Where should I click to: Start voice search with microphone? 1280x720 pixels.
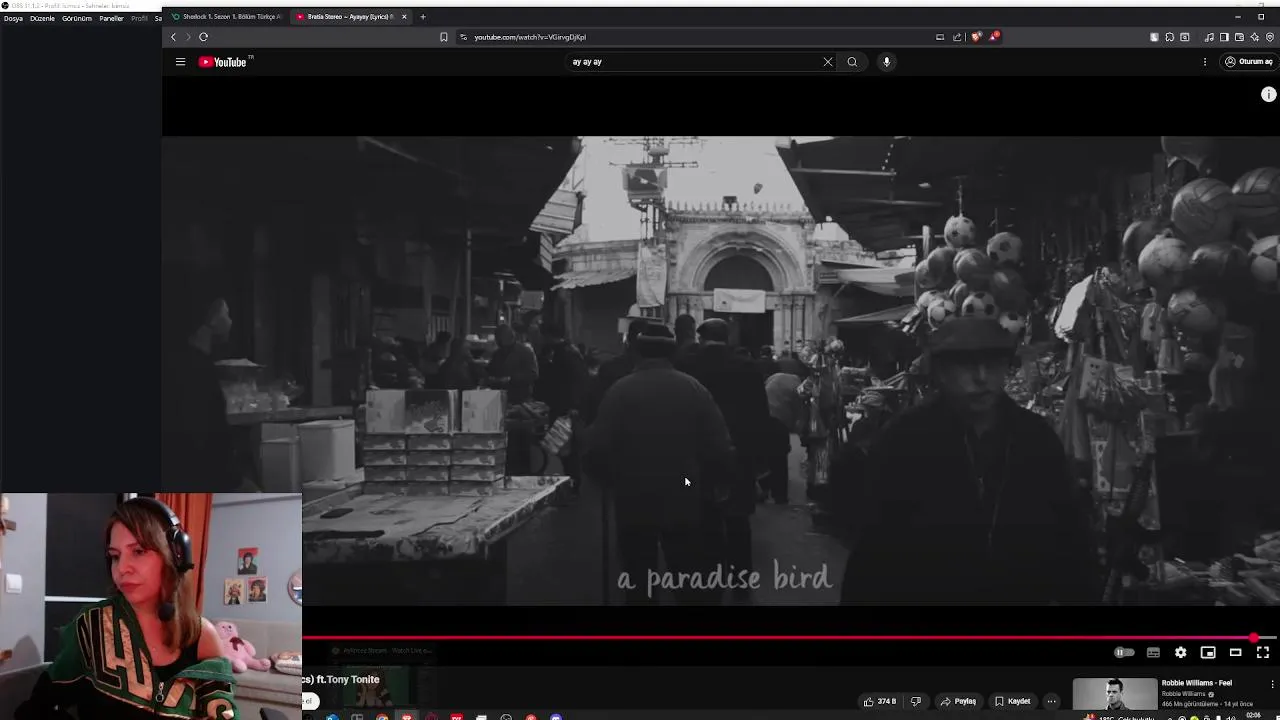click(x=886, y=62)
